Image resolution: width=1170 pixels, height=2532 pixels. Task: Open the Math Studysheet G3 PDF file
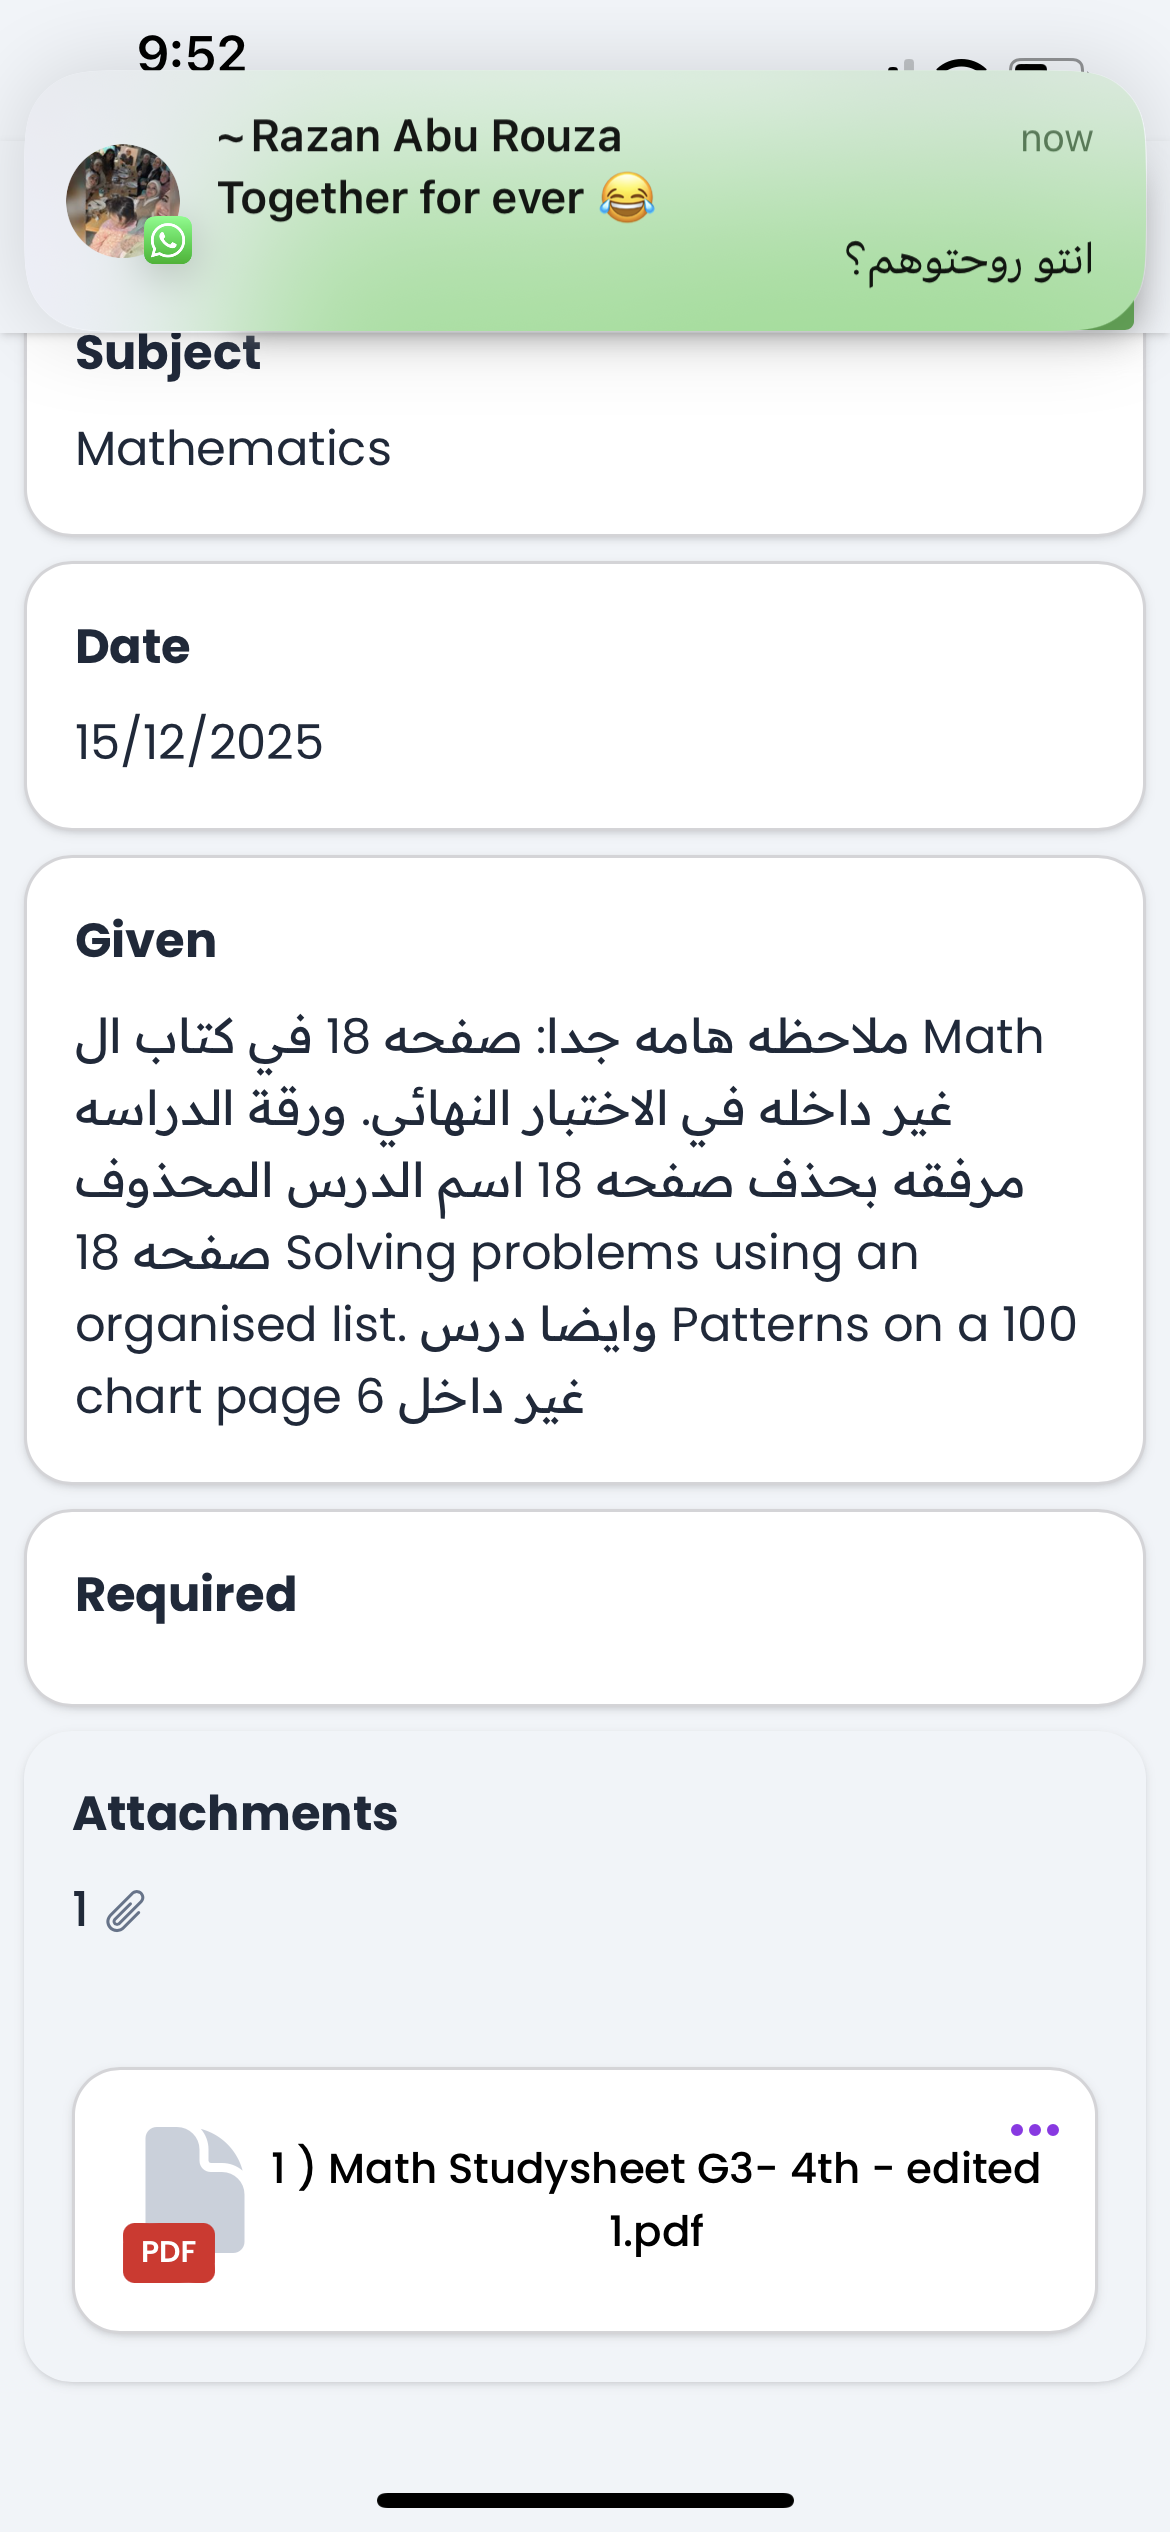tap(655, 2198)
